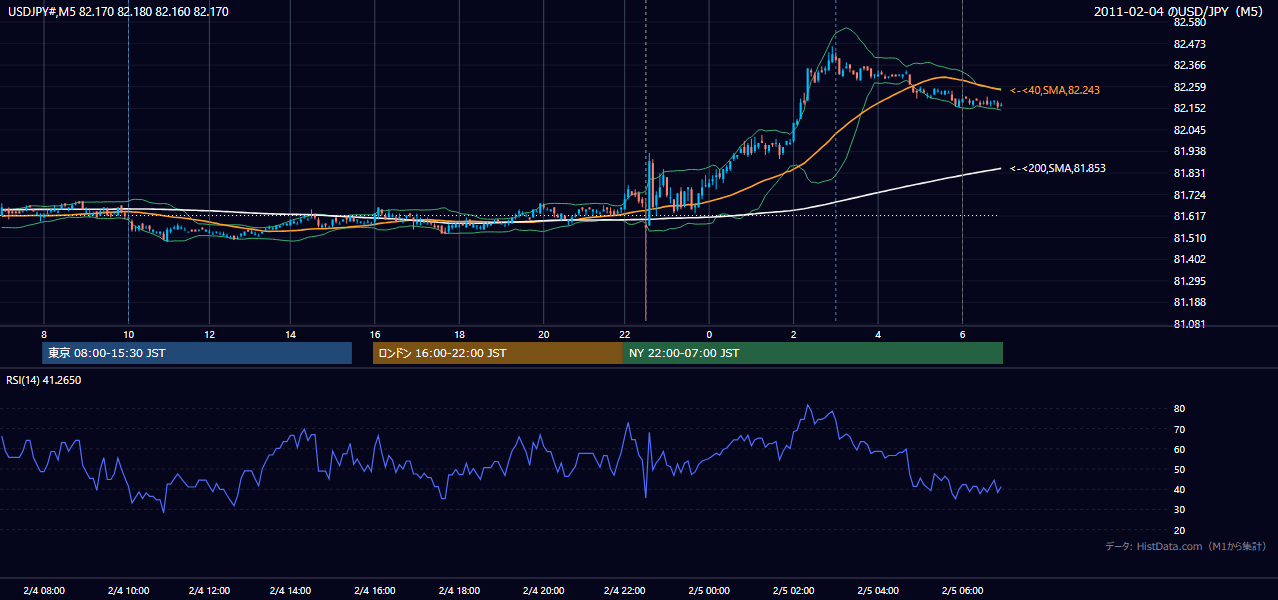Click the 2/4 22:00 date axis label
Image resolution: width=1278 pixels, height=600 pixels.
625,591
